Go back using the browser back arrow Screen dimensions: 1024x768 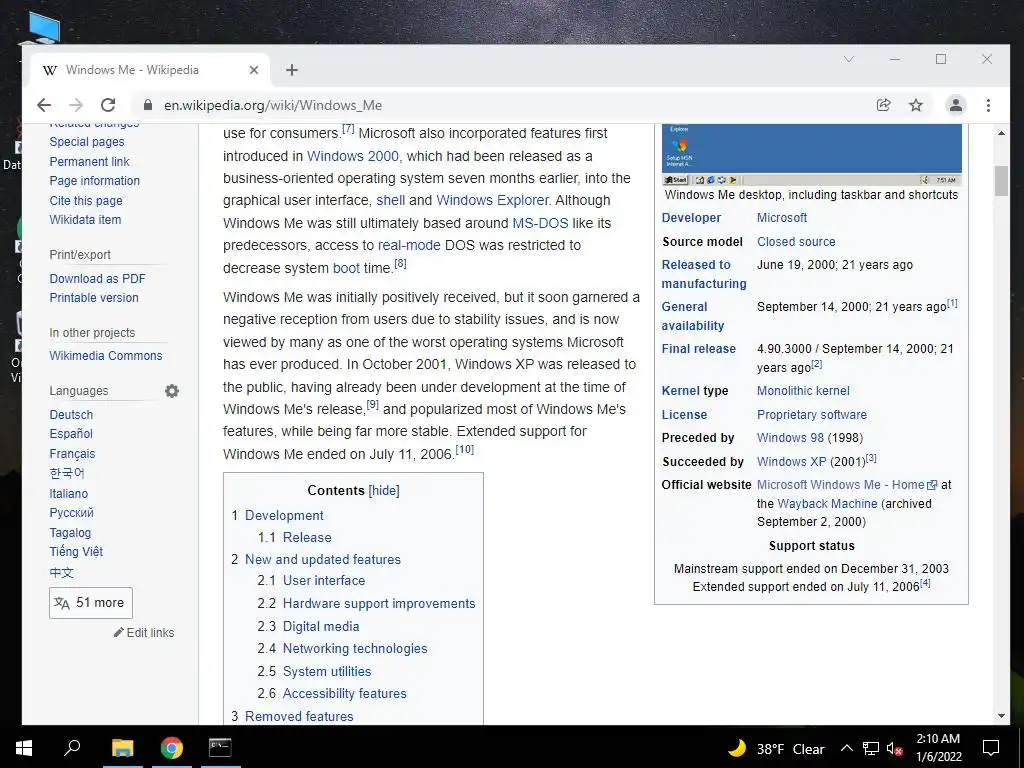pos(44,105)
